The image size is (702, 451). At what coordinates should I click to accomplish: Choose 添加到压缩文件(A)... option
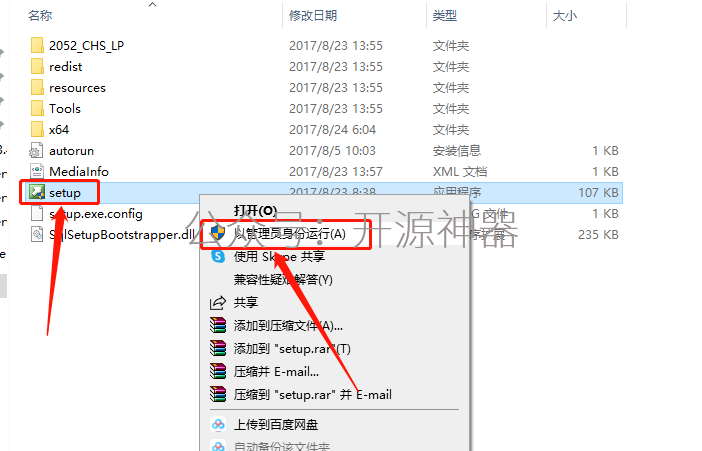click(x=288, y=326)
